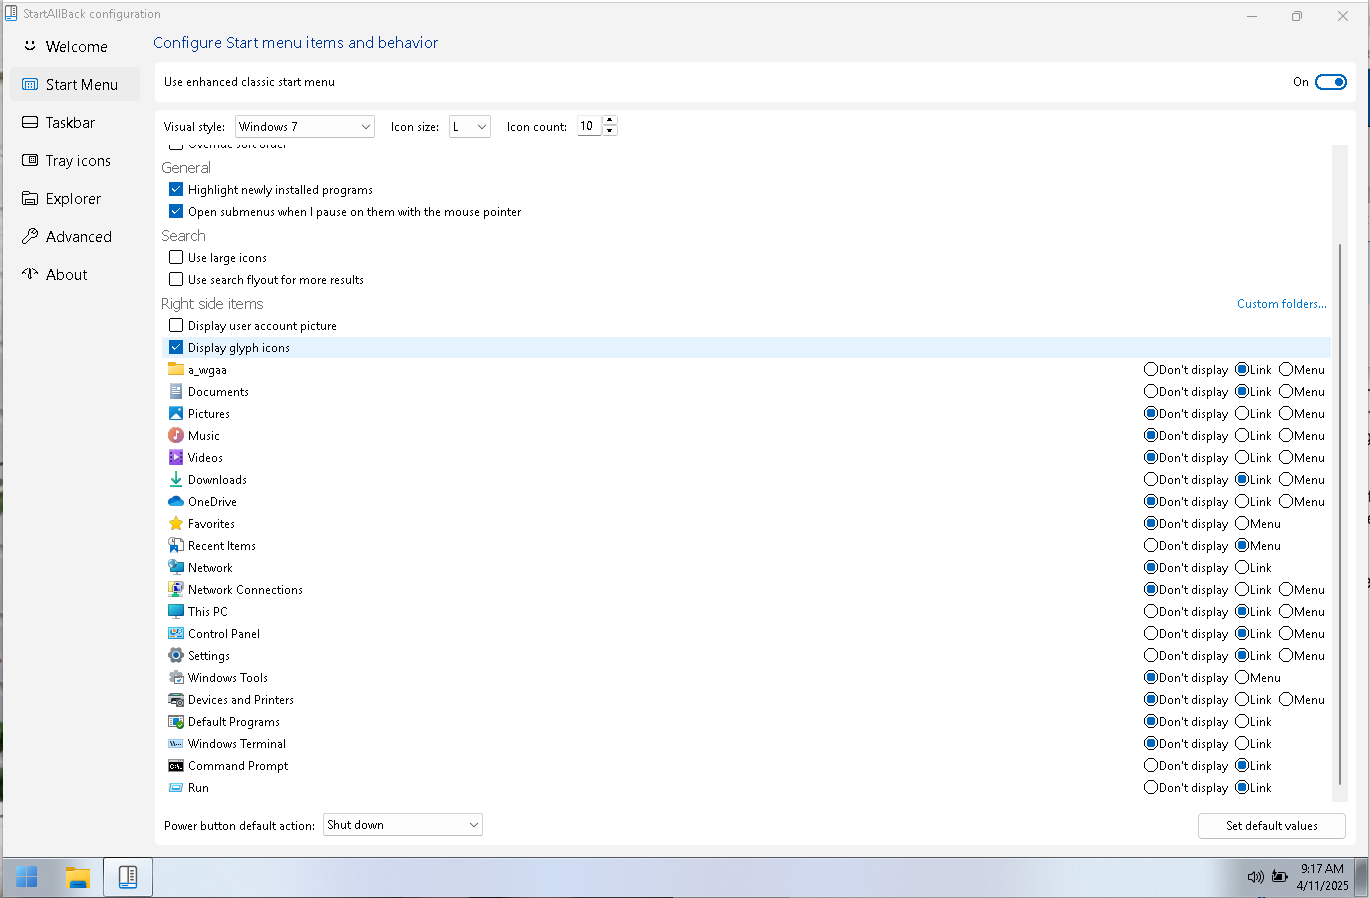
Task: Click the Command Prompt icon
Action: pos(176,765)
